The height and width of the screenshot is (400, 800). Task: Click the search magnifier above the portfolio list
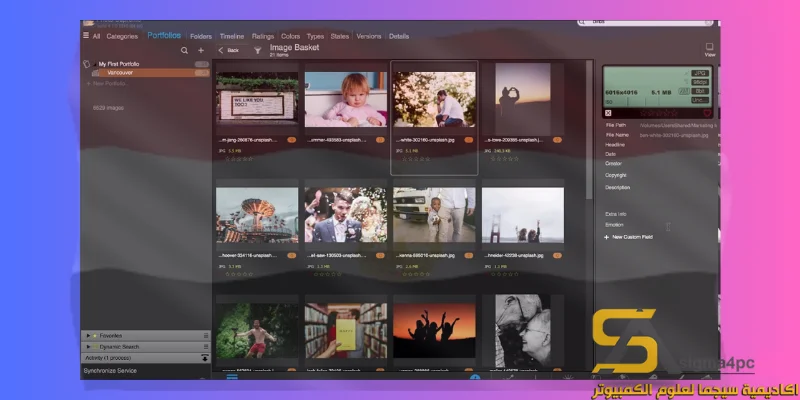[185, 51]
